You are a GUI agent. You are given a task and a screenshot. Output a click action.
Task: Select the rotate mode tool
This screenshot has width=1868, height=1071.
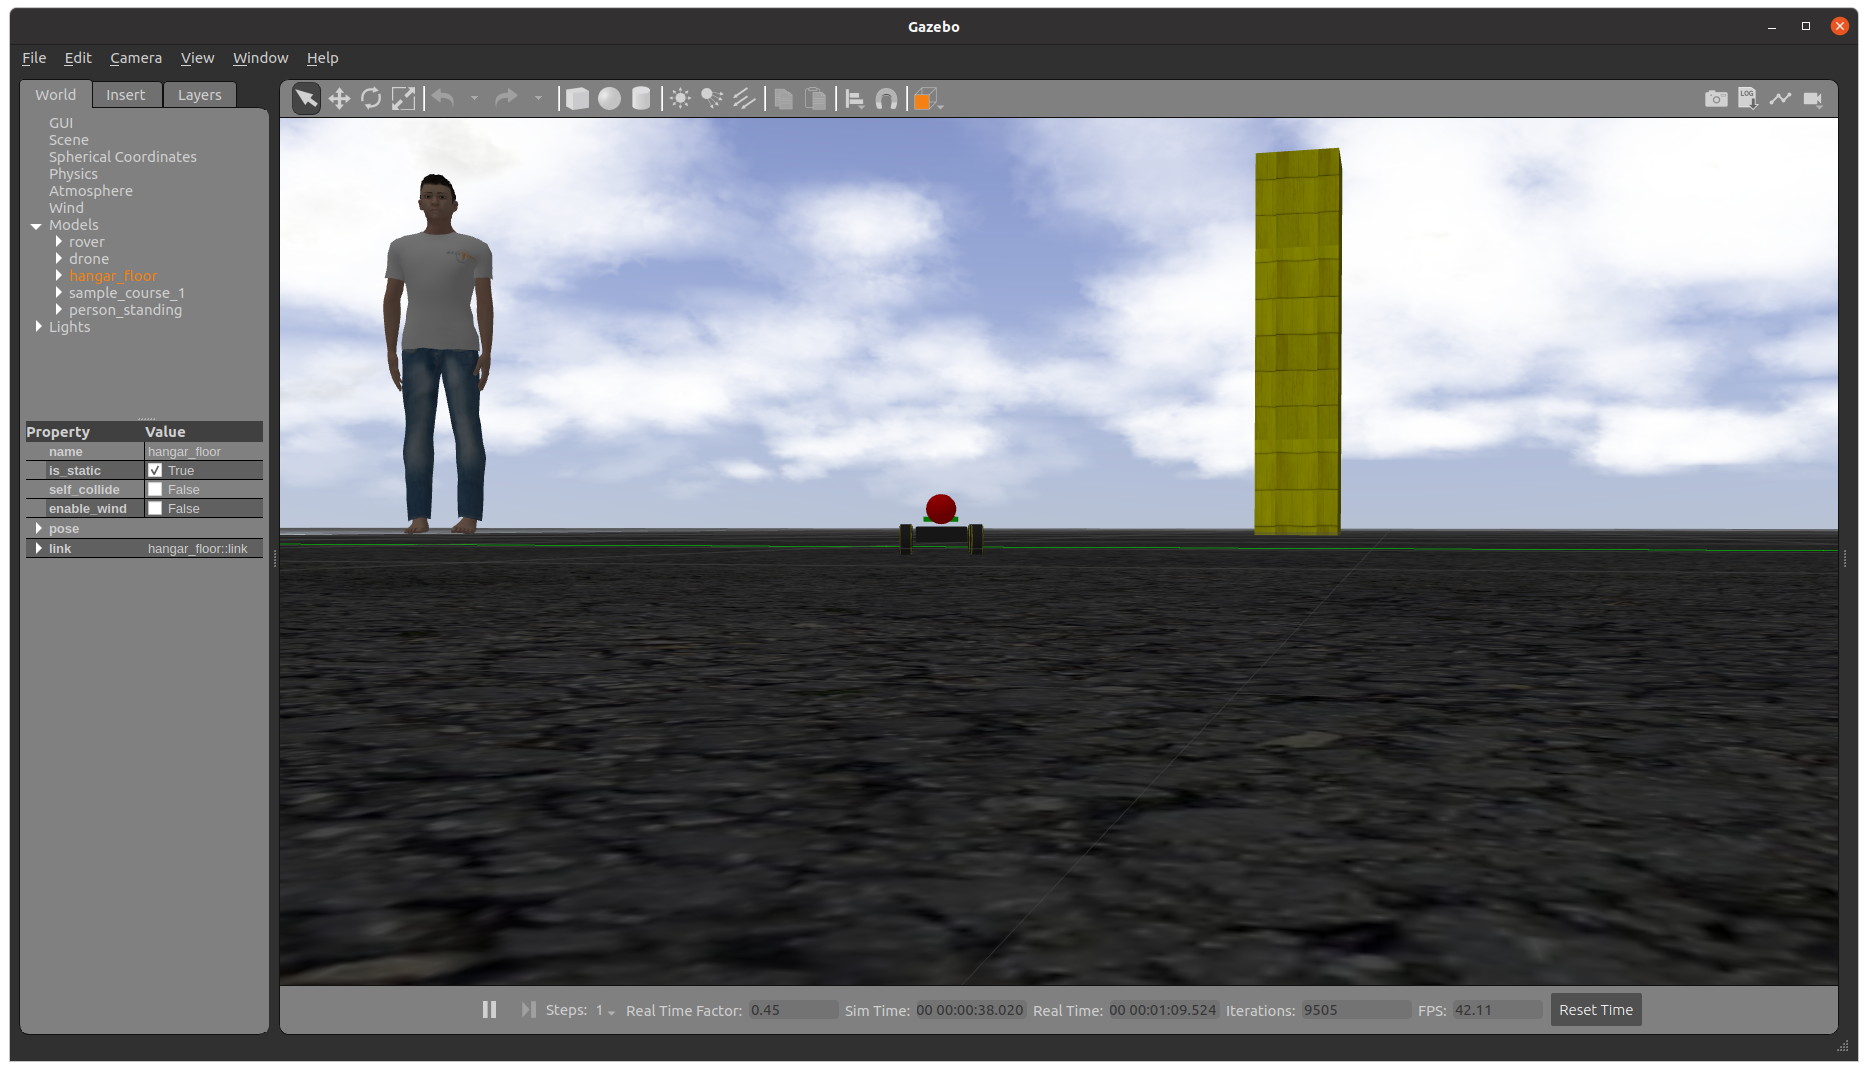click(x=371, y=98)
